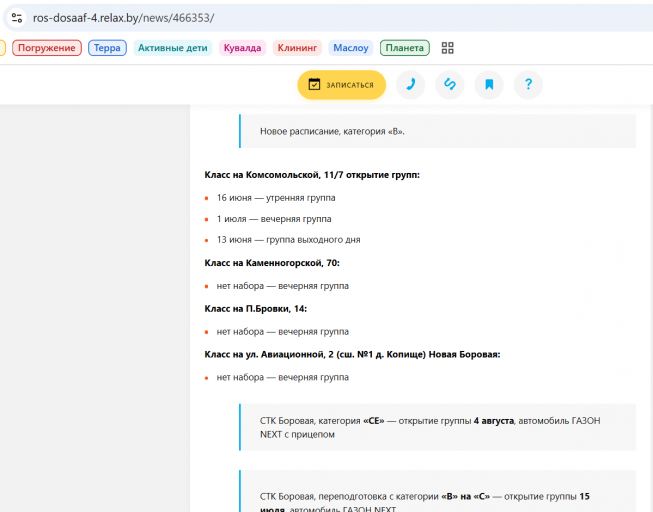The image size is (653, 512).
Task: Click the переподготовка «В» на «С» quote block
Action: coord(438,491)
